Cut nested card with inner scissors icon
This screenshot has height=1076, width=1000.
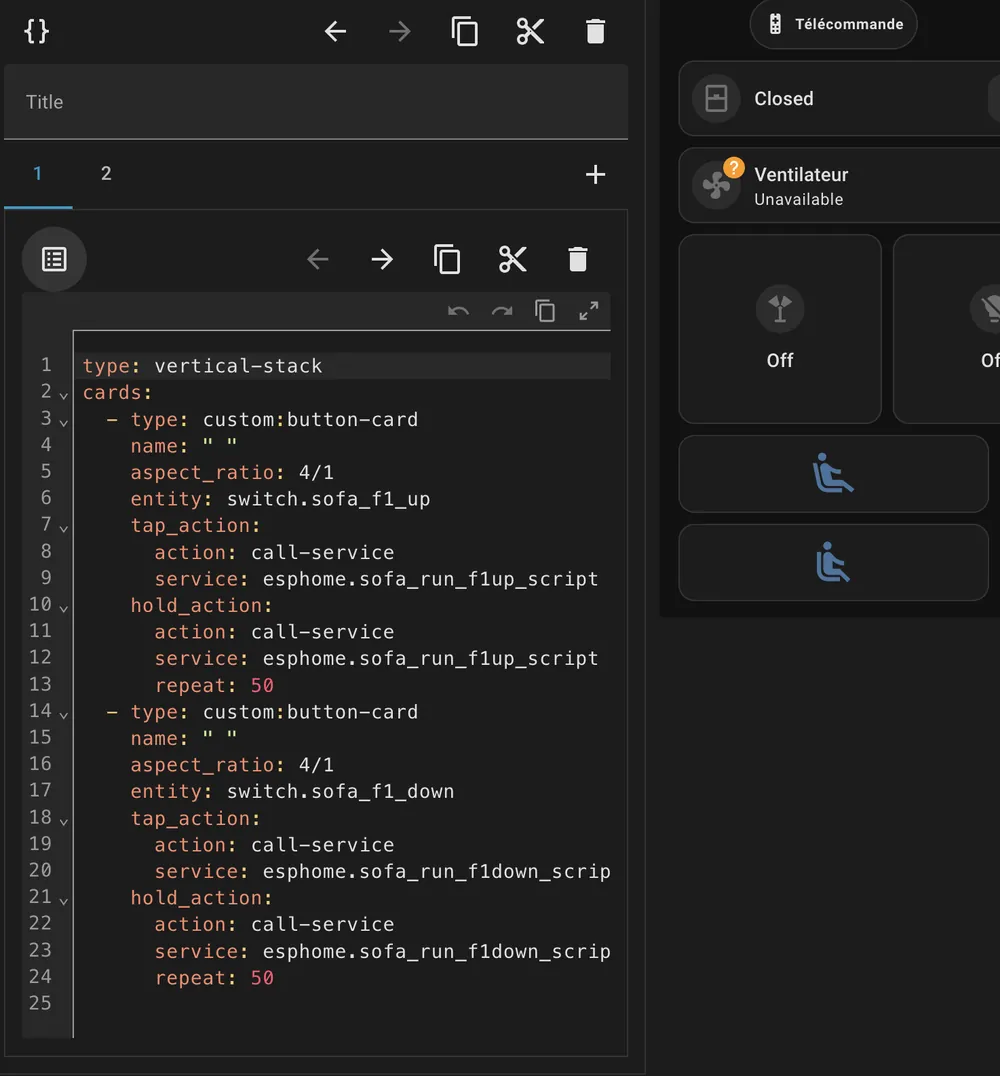point(513,259)
